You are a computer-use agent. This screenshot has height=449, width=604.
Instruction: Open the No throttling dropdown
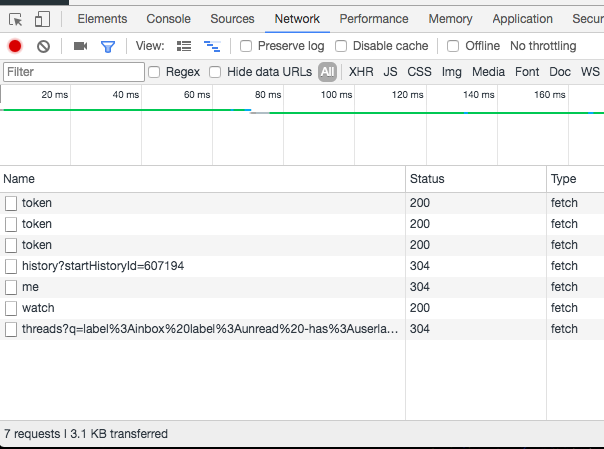tap(543, 46)
